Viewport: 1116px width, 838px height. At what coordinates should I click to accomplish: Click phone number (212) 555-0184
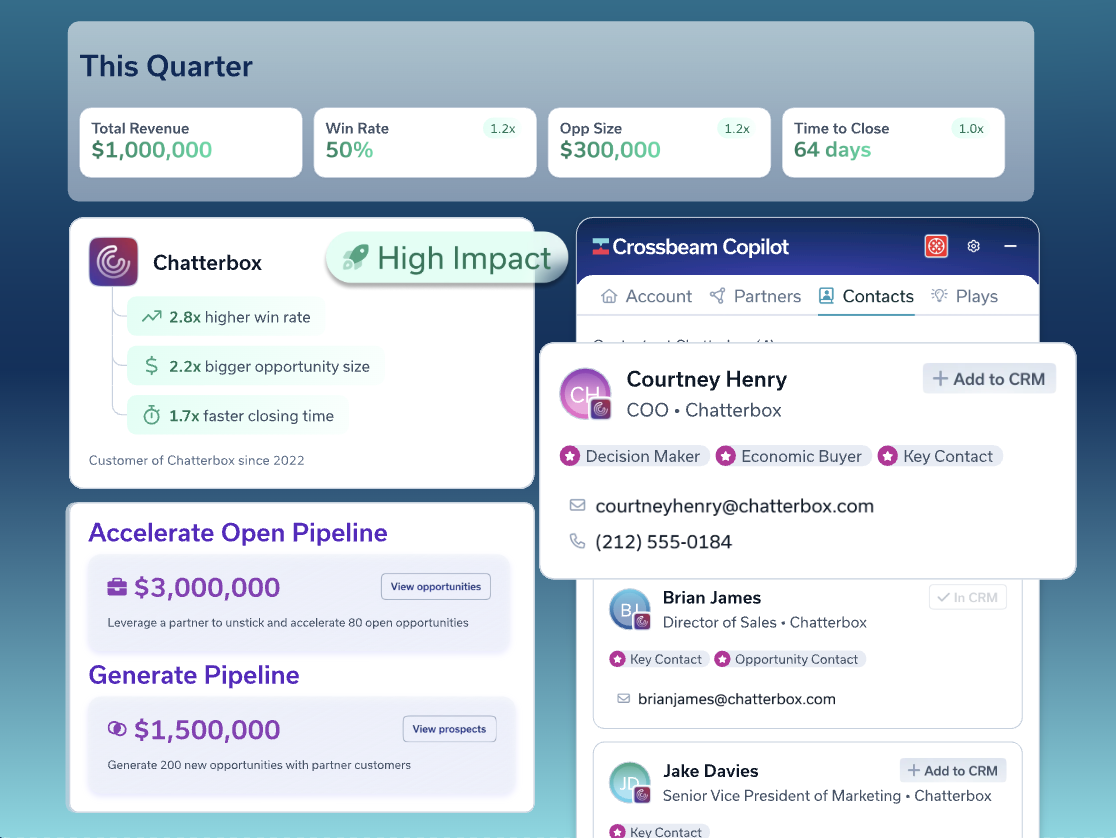click(x=663, y=542)
